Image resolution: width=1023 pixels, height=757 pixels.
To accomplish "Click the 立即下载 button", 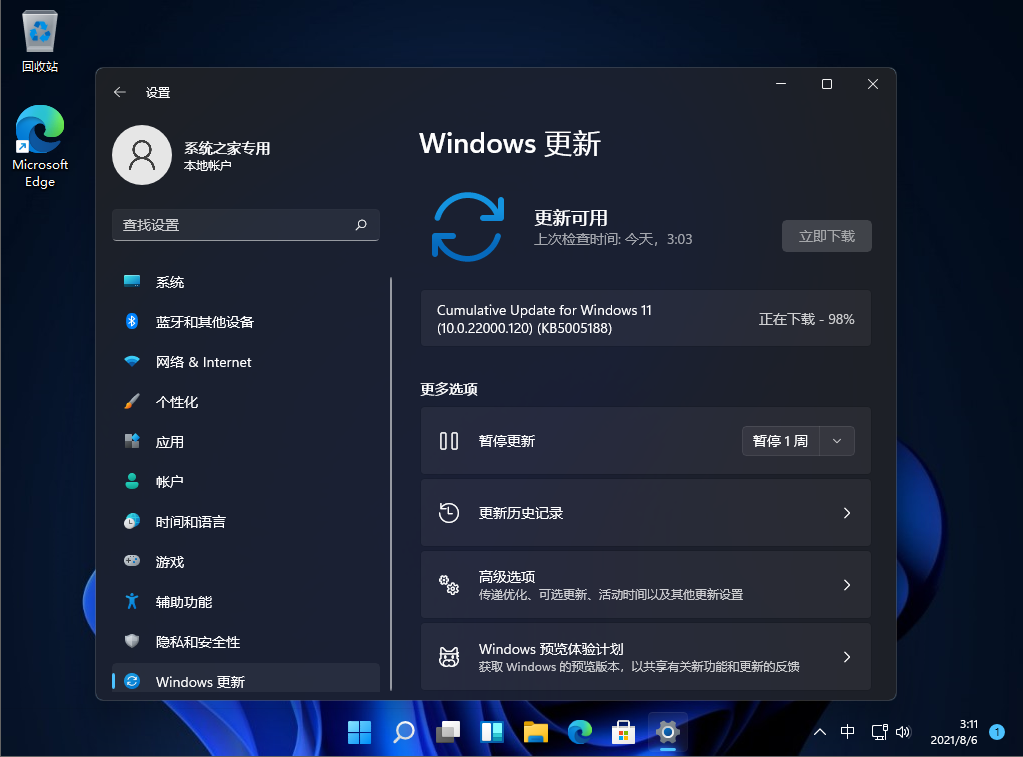I will pos(826,236).
